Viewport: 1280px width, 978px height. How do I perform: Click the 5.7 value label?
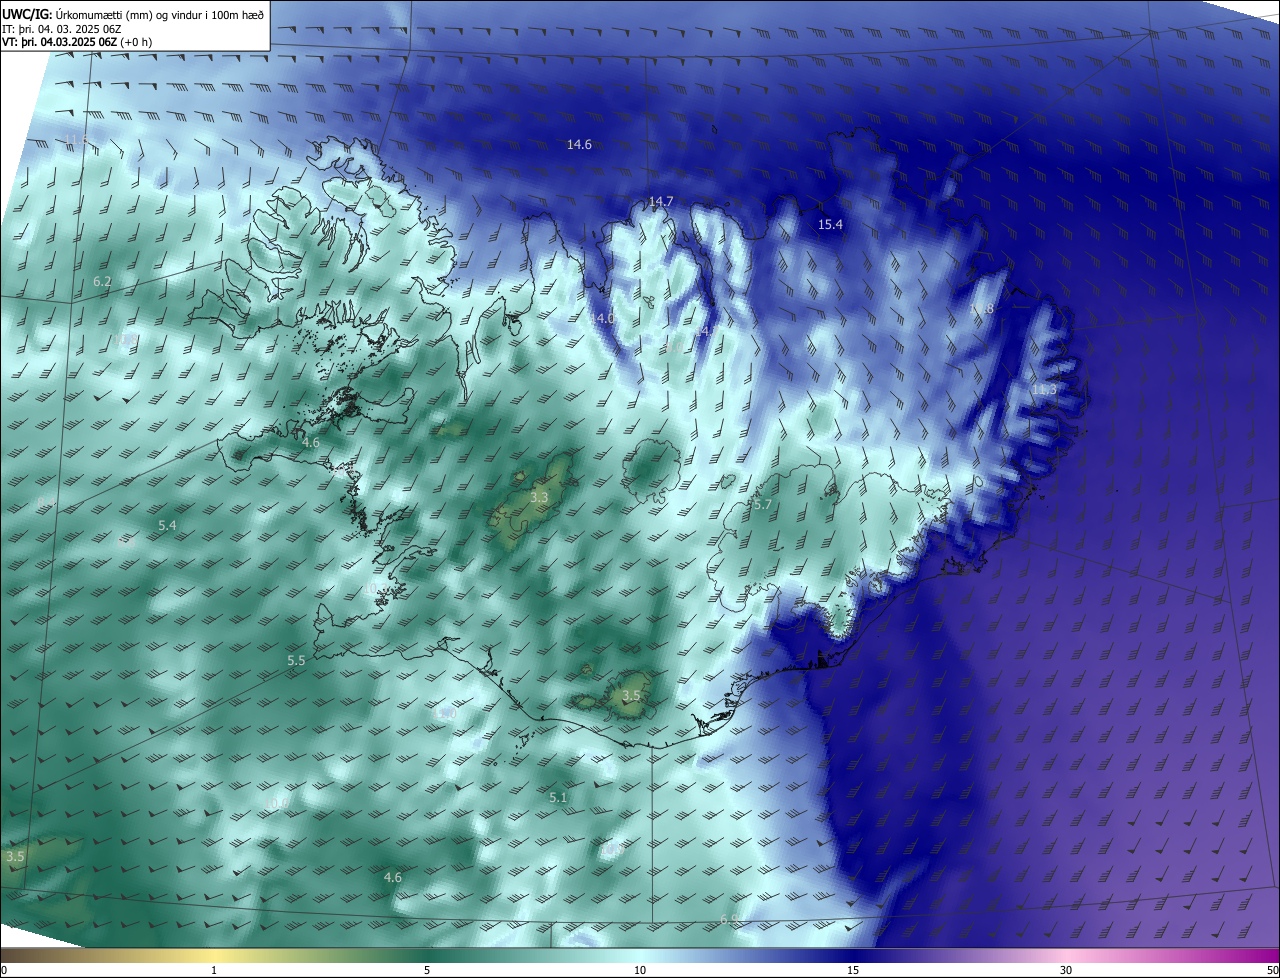[763, 505]
